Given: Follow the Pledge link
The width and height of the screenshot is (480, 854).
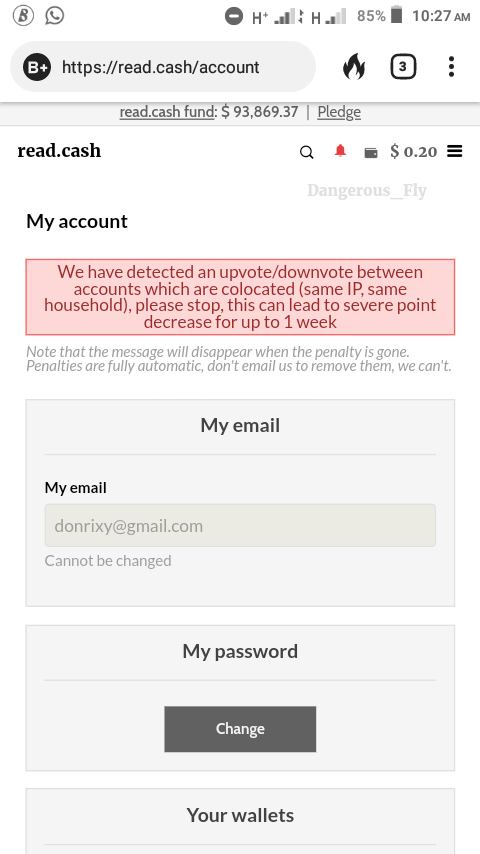Looking at the screenshot, I should tap(339, 112).
